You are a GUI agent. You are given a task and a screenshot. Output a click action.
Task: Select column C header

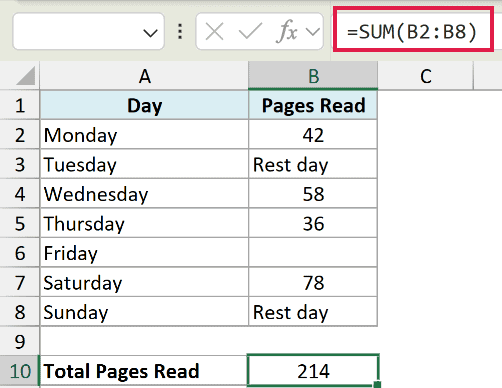(x=426, y=76)
